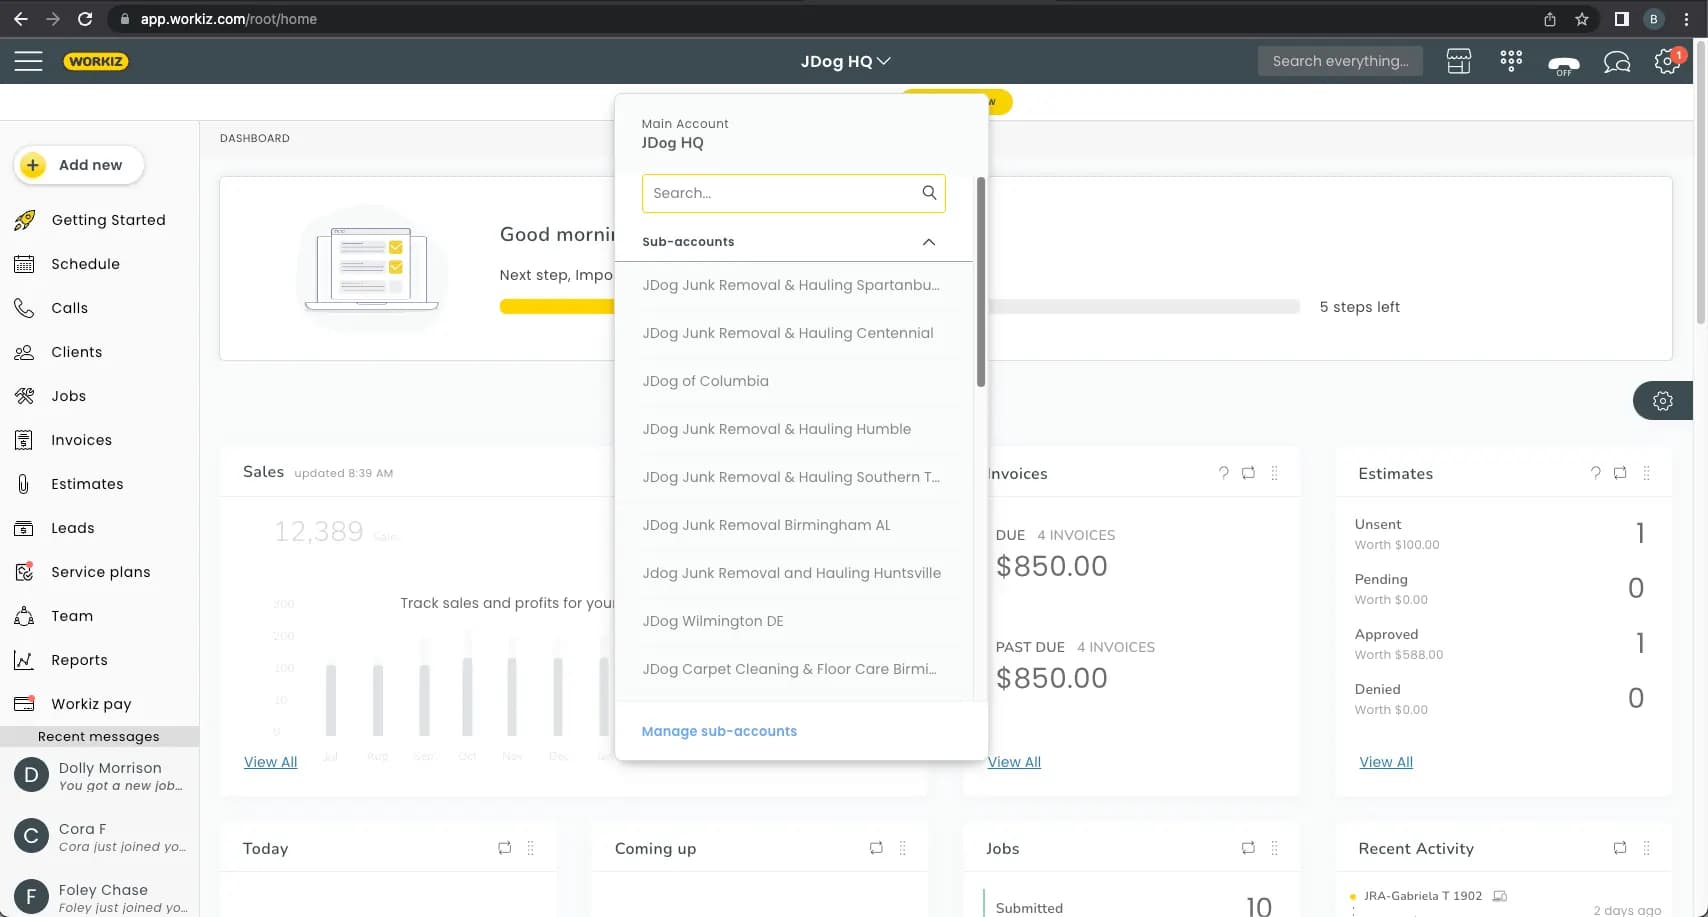Open the chat messages icon

[1617, 62]
